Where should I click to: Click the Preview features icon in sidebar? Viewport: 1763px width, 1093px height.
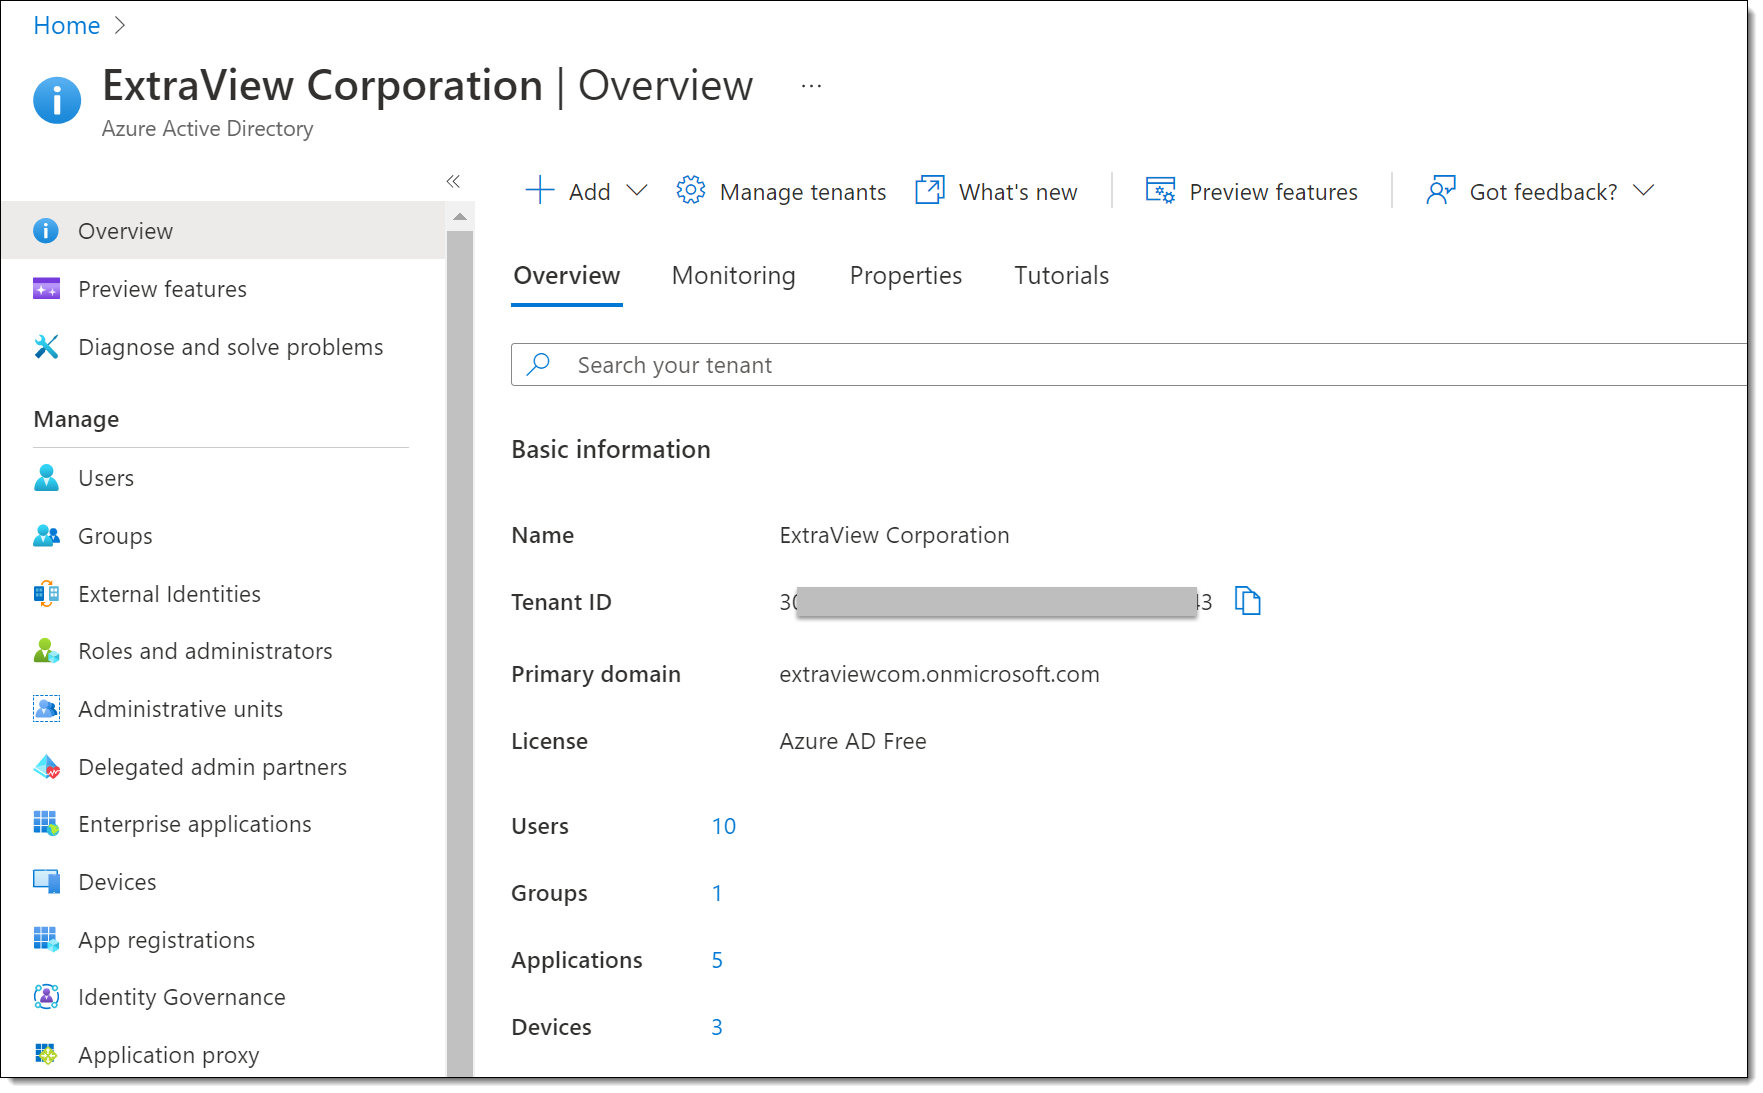46,289
